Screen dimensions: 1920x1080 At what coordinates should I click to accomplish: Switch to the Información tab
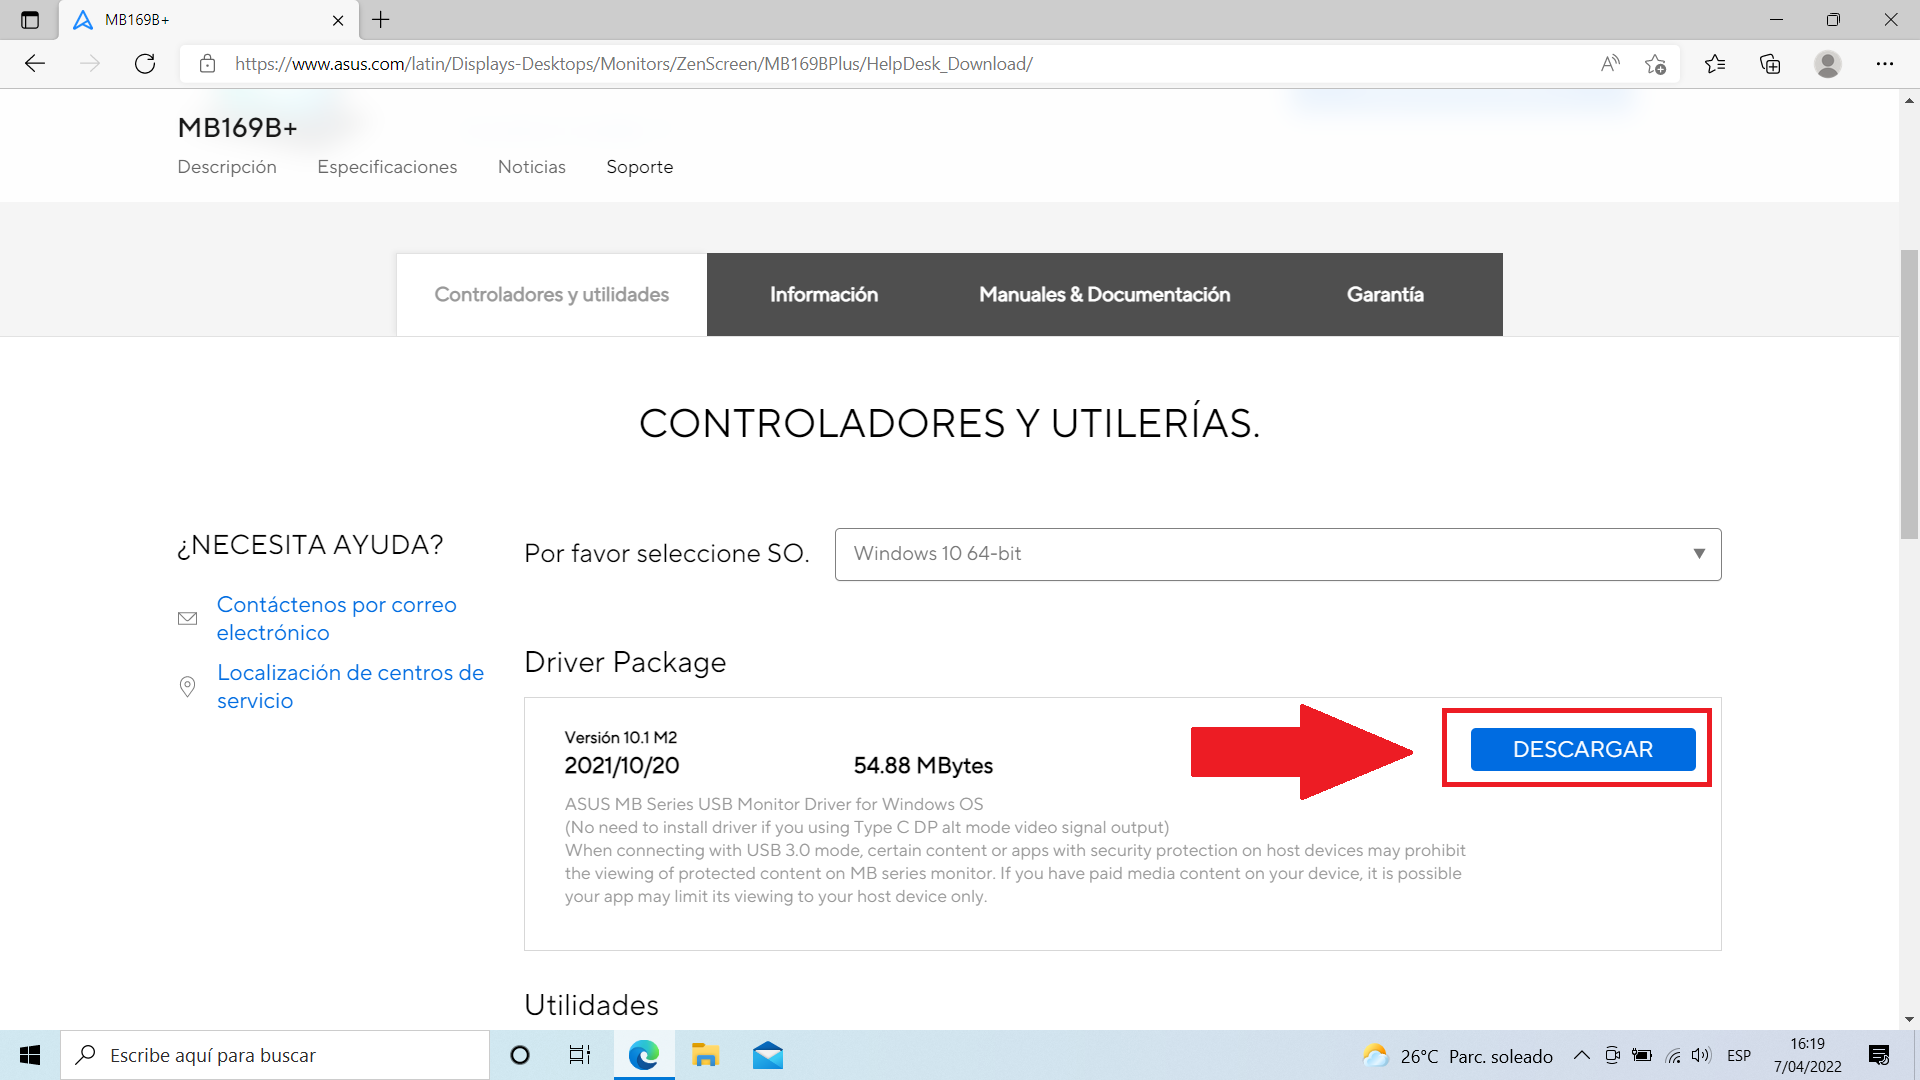coord(823,295)
